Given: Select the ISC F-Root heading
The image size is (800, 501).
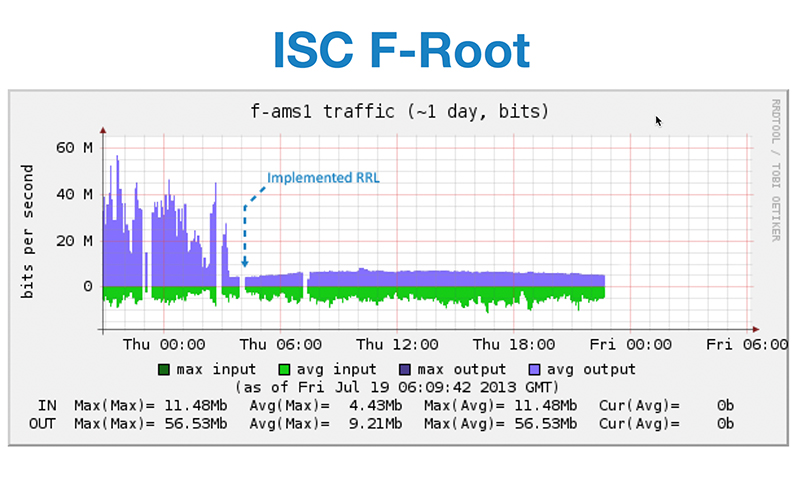Looking at the screenshot, I should click(400, 50).
